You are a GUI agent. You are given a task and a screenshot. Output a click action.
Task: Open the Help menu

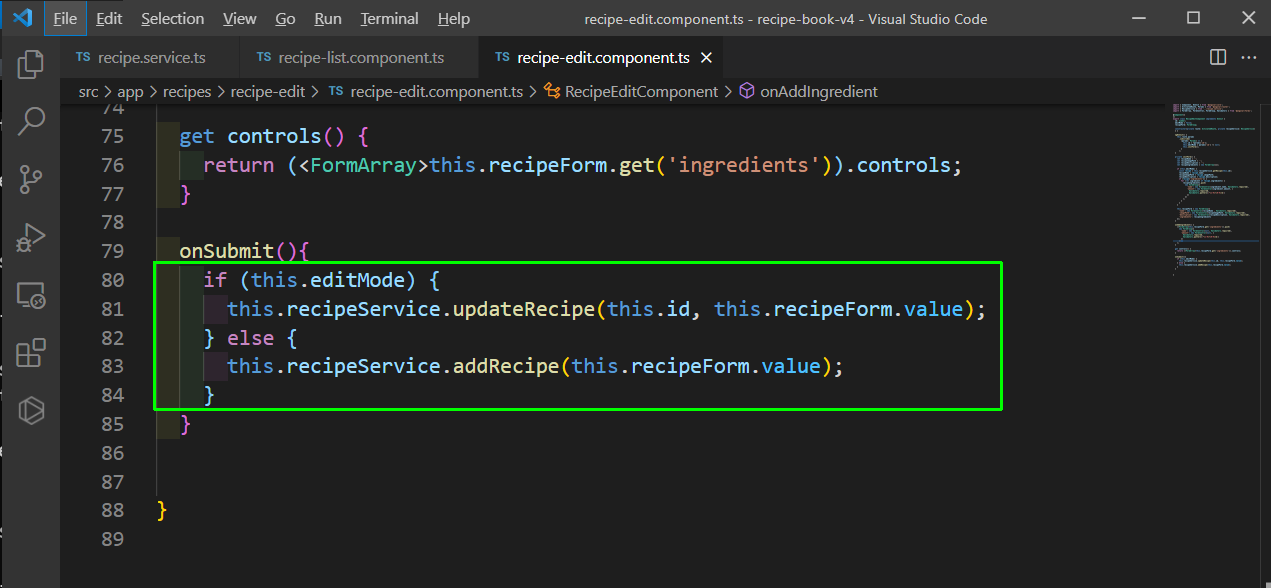pyautogui.click(x=454, y=18)
